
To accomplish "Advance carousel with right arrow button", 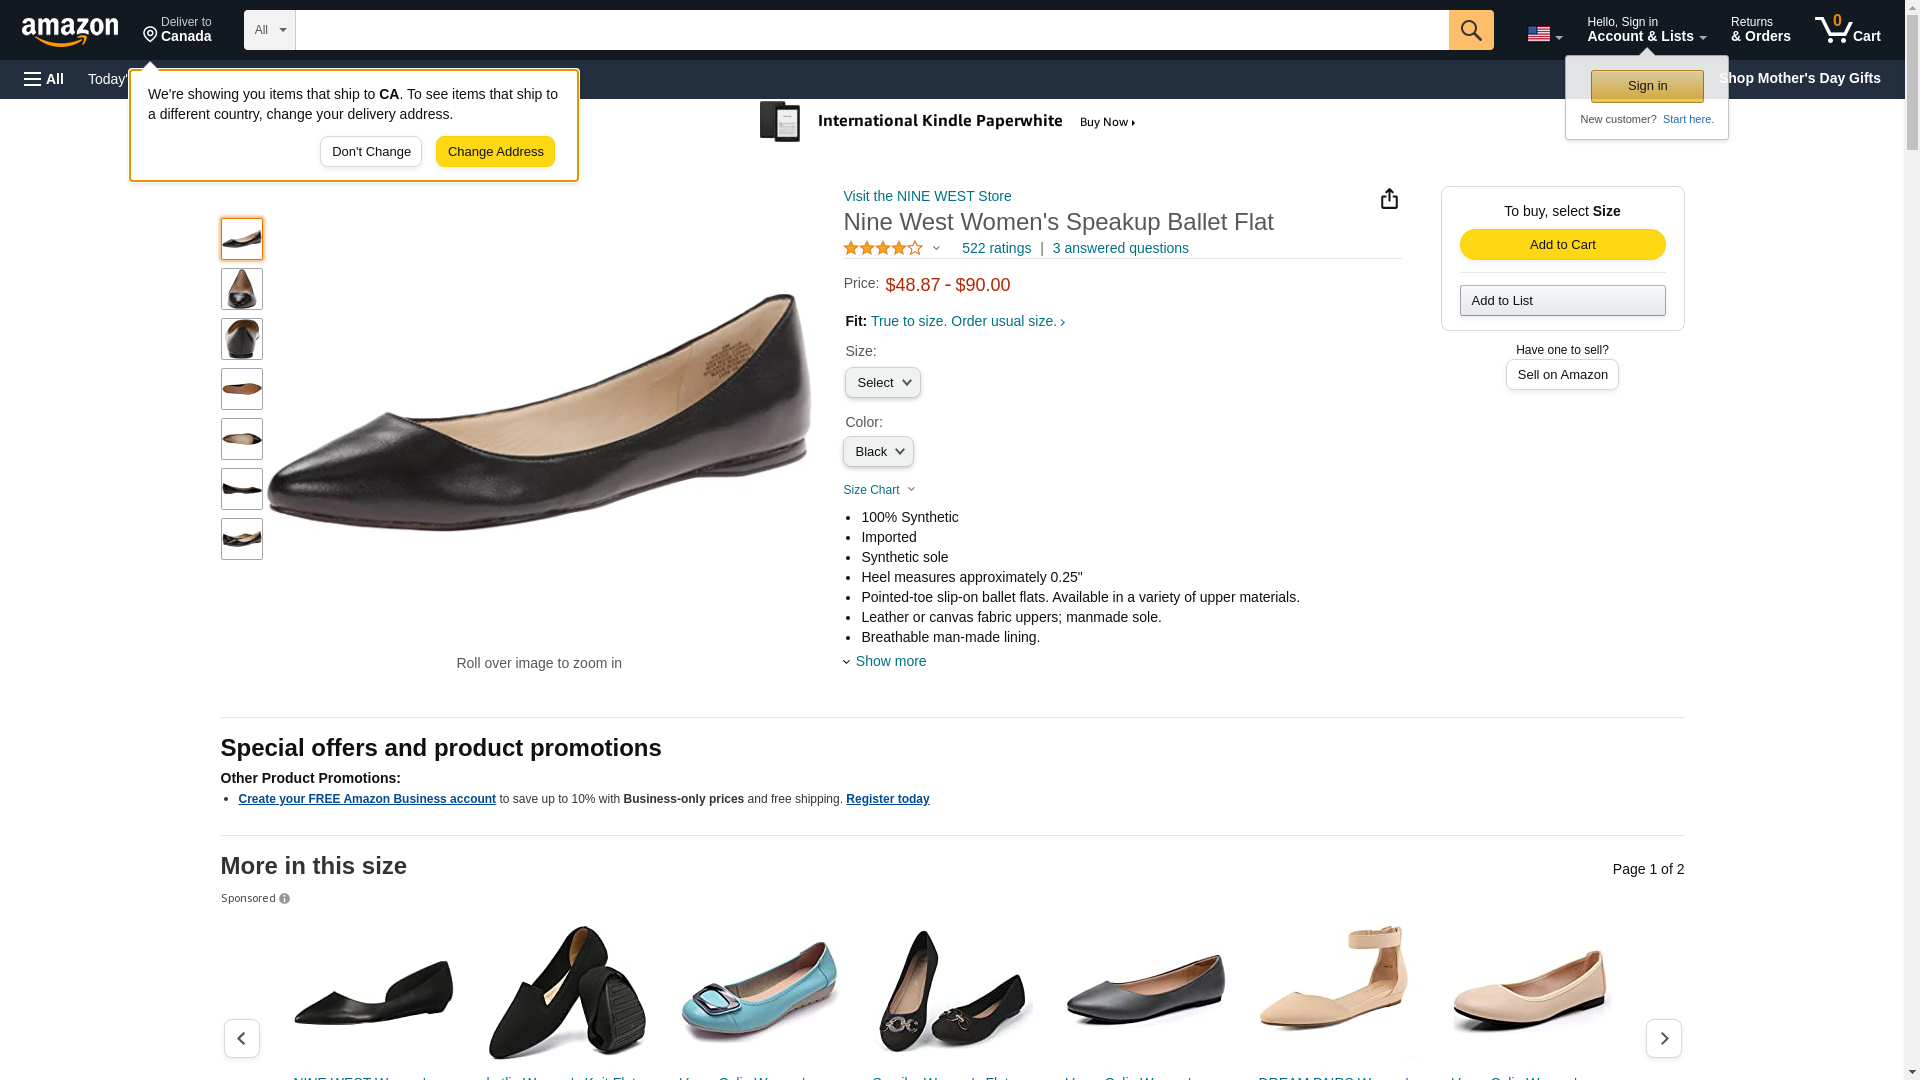I will pos(1663,1038).
